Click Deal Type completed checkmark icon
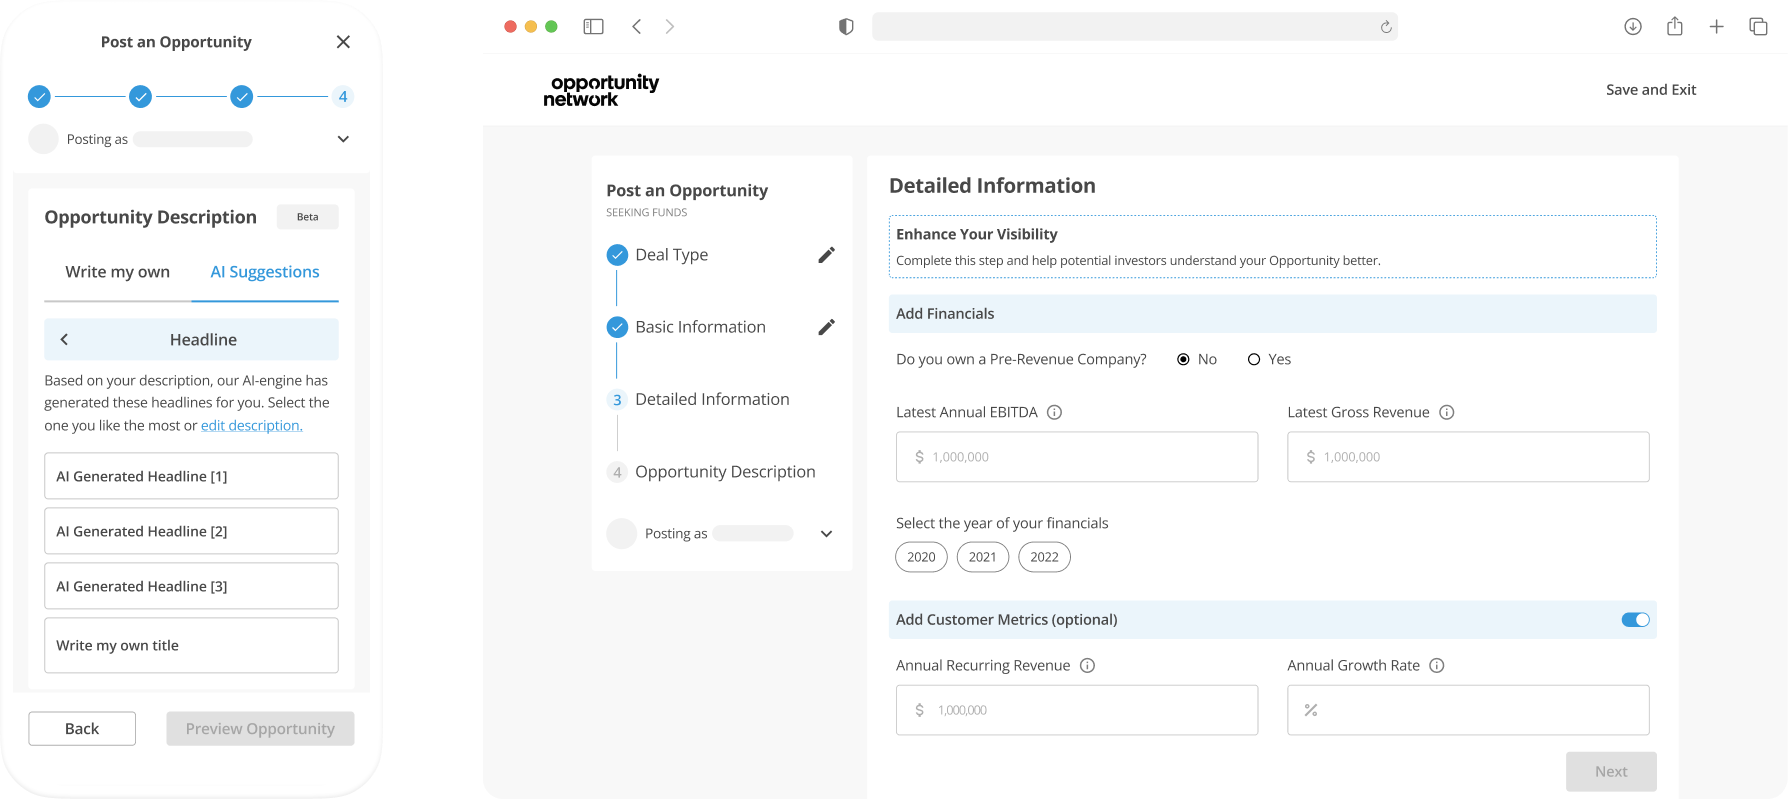The image size is (1788, 799). [618, 255]
